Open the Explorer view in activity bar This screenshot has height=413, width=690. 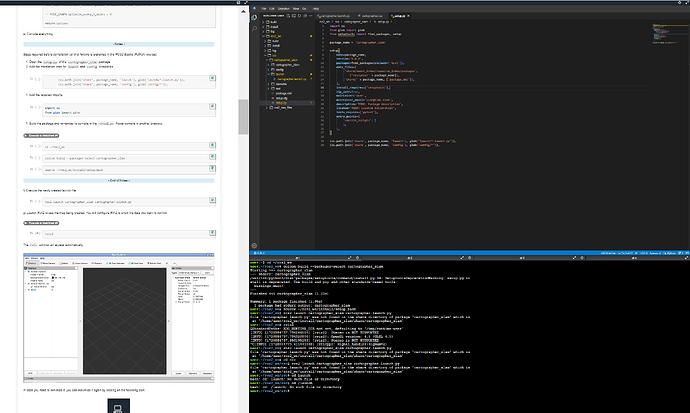tap(254, 17)
